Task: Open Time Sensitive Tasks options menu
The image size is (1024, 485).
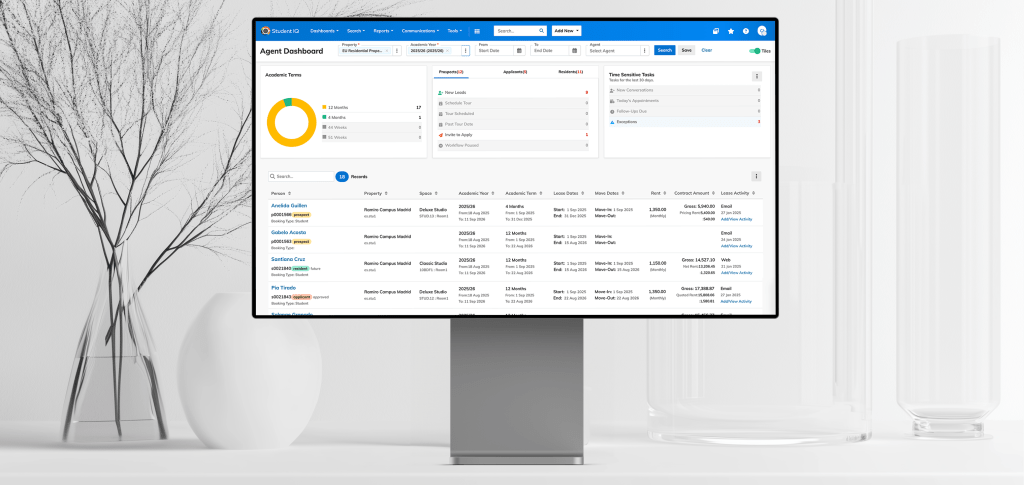Action: click(757, 76)
